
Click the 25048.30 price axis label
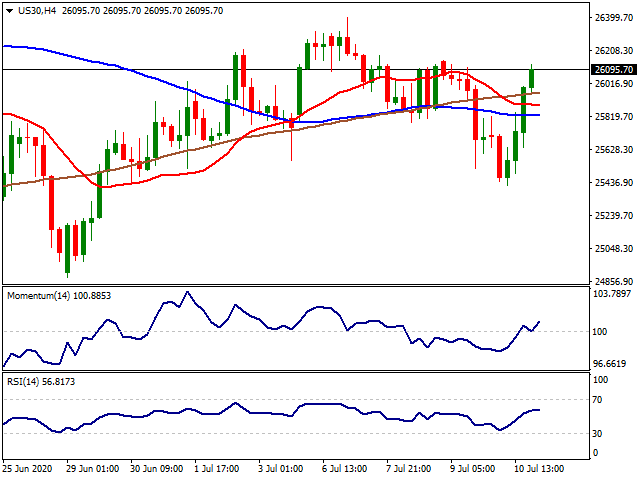click(613, 248)
